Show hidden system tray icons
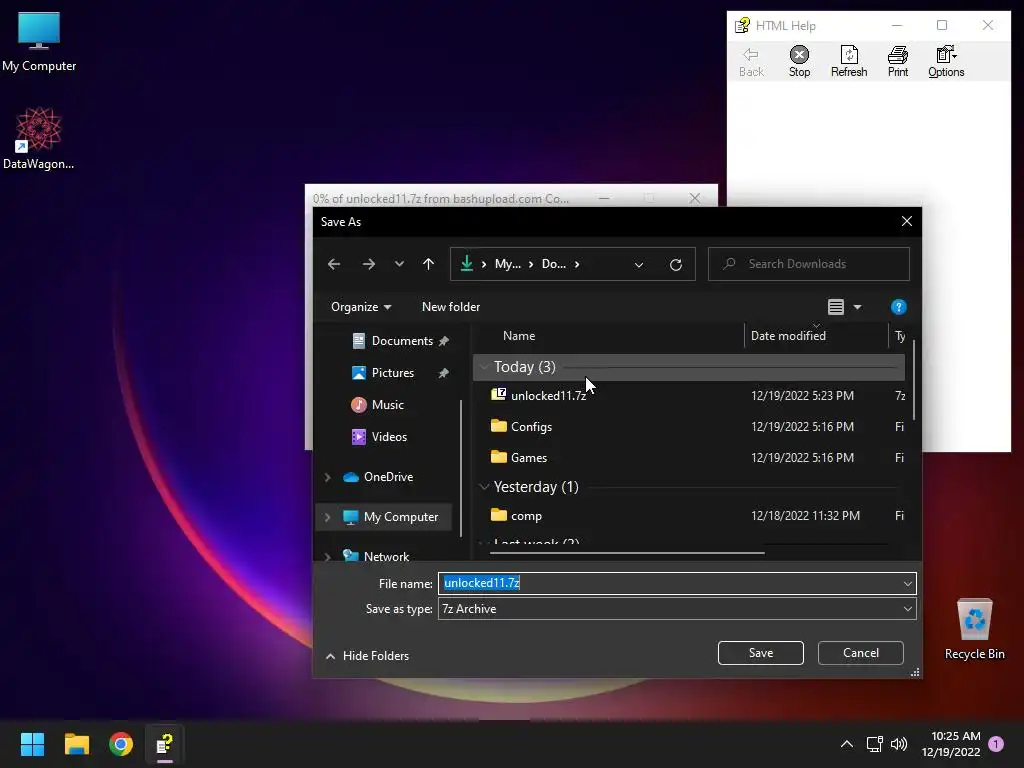Screen dimensions: 1024x768 [x=846, y=744]
